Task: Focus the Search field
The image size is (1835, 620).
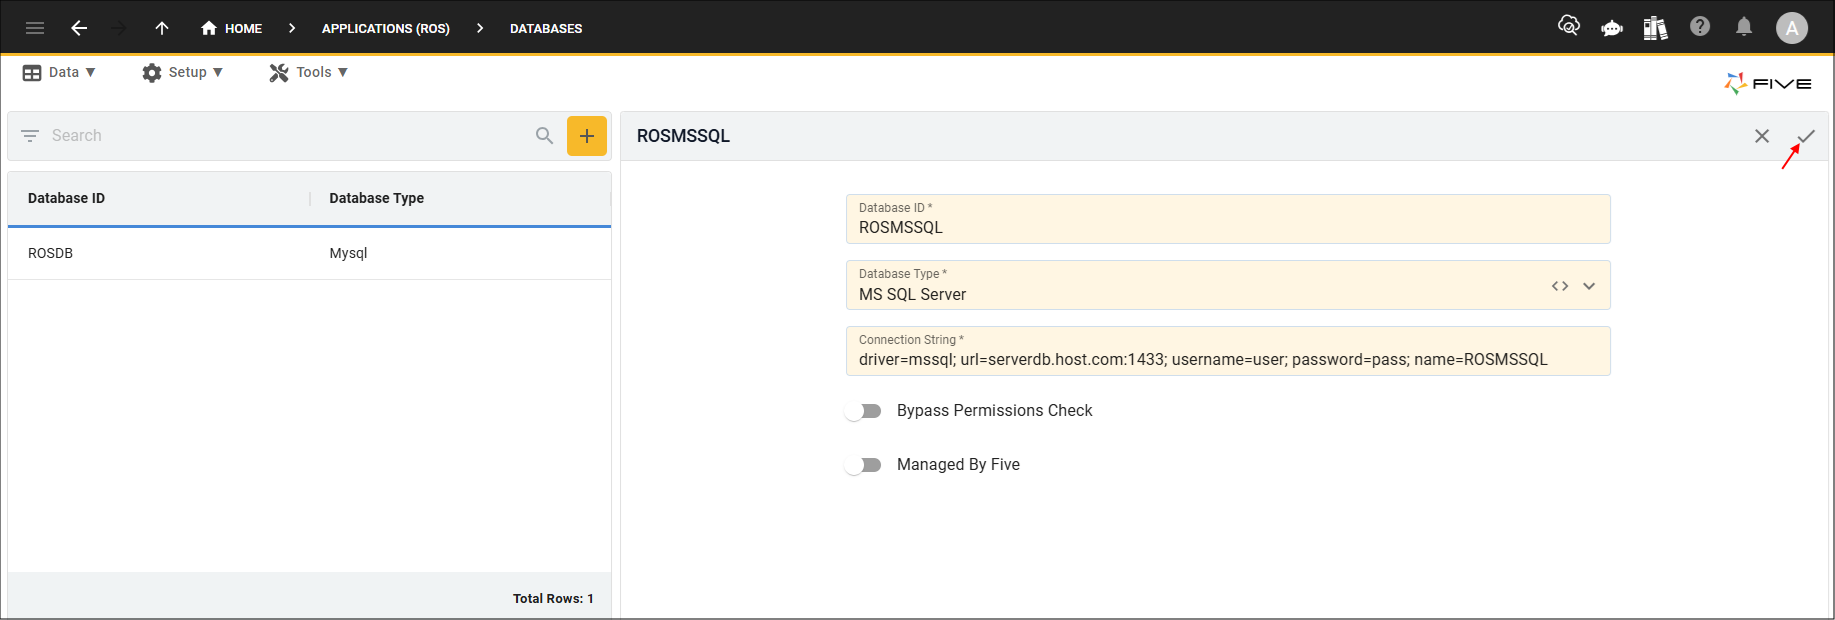Action: 285,135
